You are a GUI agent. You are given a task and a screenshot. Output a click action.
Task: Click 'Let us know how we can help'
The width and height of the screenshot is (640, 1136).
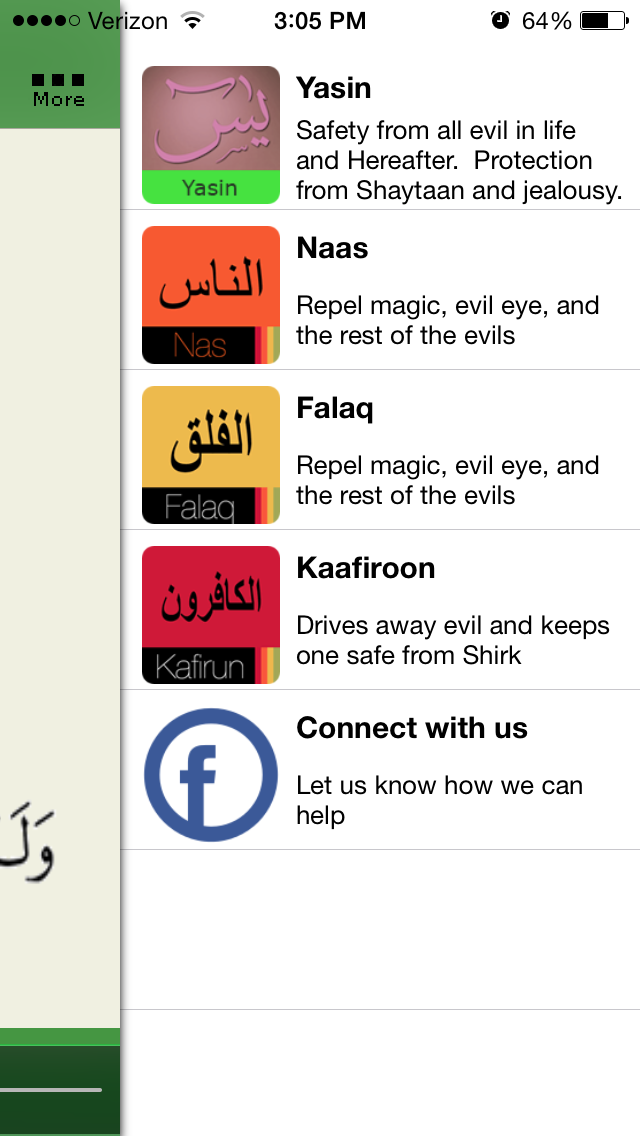tap(439, 800)
